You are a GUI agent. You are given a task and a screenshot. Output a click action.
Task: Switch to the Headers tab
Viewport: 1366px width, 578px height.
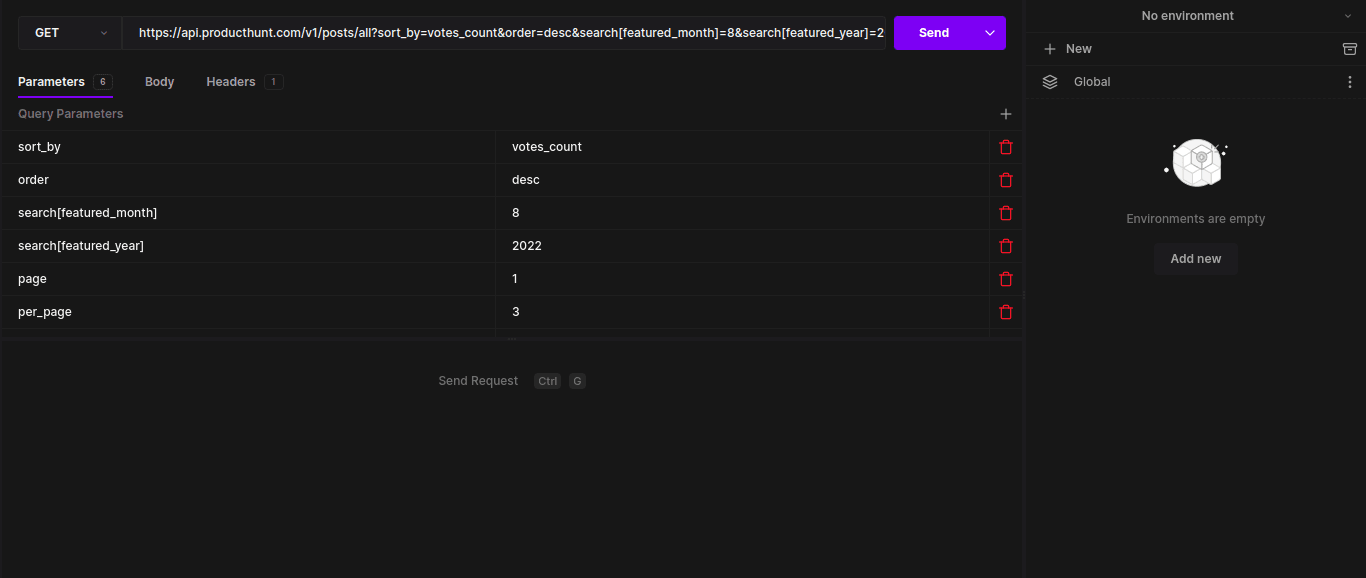coord(245,82)
